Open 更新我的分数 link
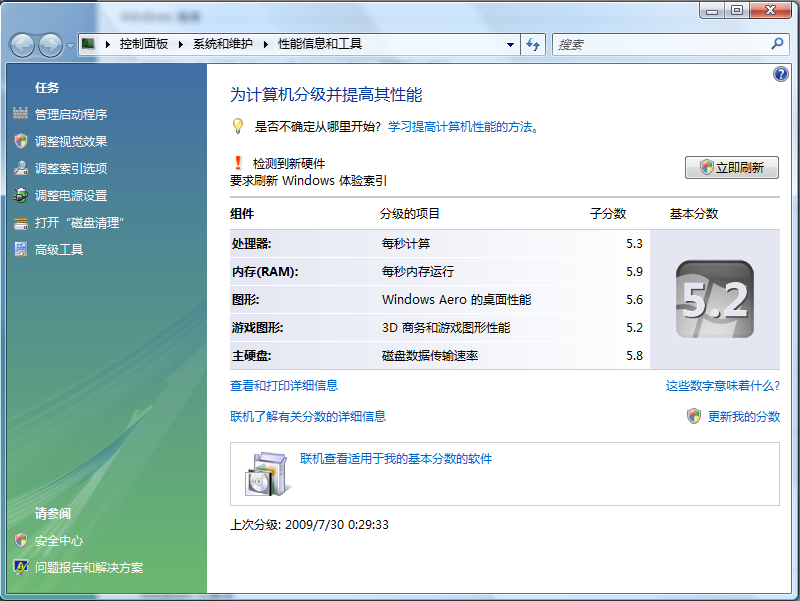This screenshot has width=800, height=601. click(744, 416)
